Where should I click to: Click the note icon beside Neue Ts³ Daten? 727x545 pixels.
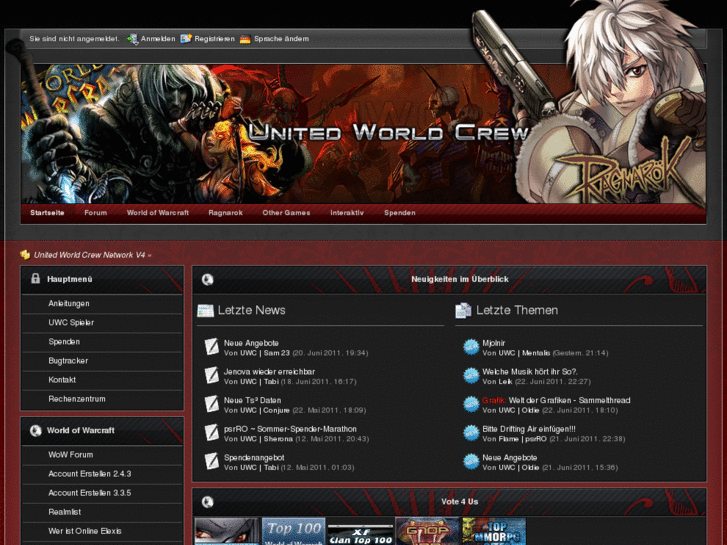(211, 404)
